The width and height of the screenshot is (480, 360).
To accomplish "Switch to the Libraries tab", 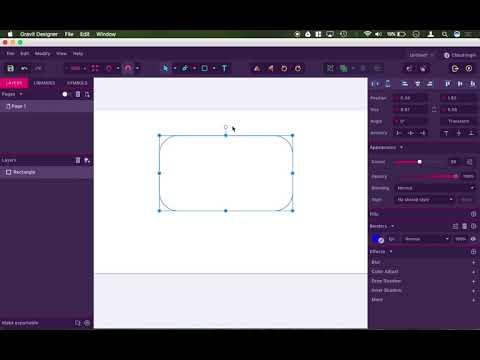I will pos(44,83).
